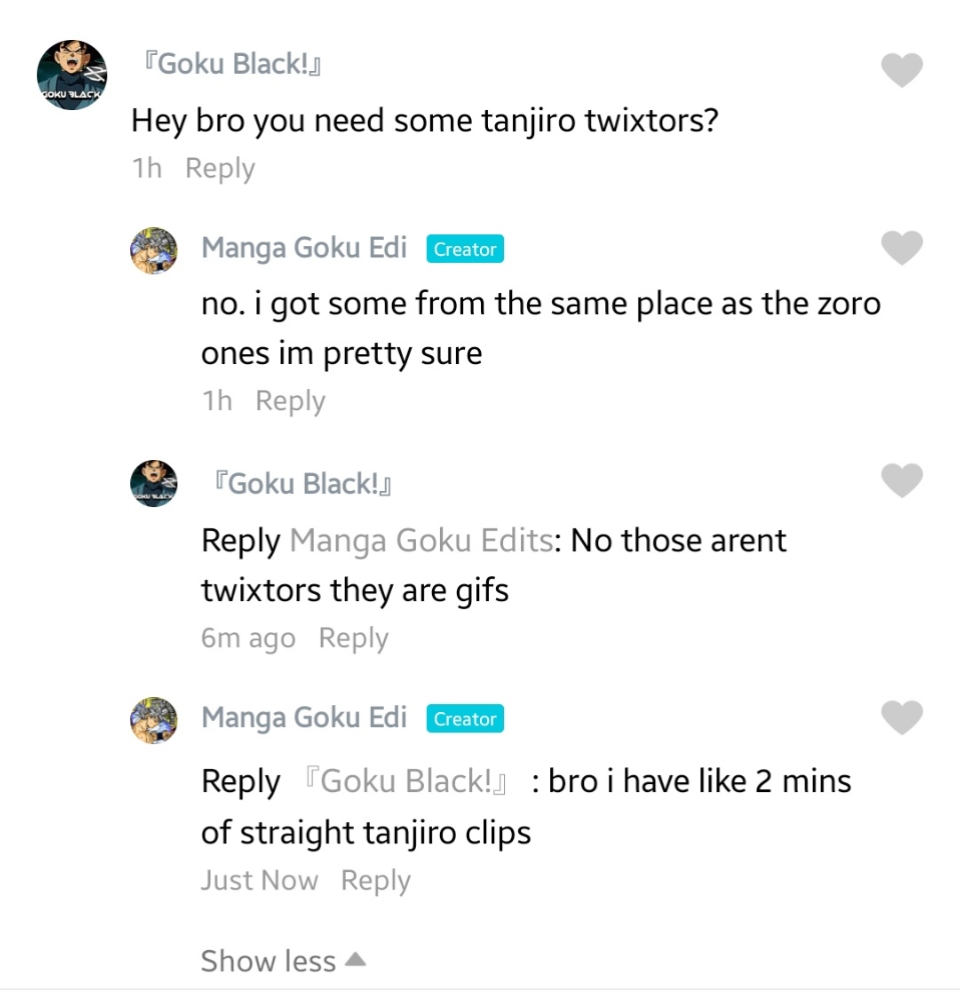This screenshot has height=998, width=960.
Task: Tap the mentioned 『Goku Black!』 name in last reply
Action: [407, 781]
